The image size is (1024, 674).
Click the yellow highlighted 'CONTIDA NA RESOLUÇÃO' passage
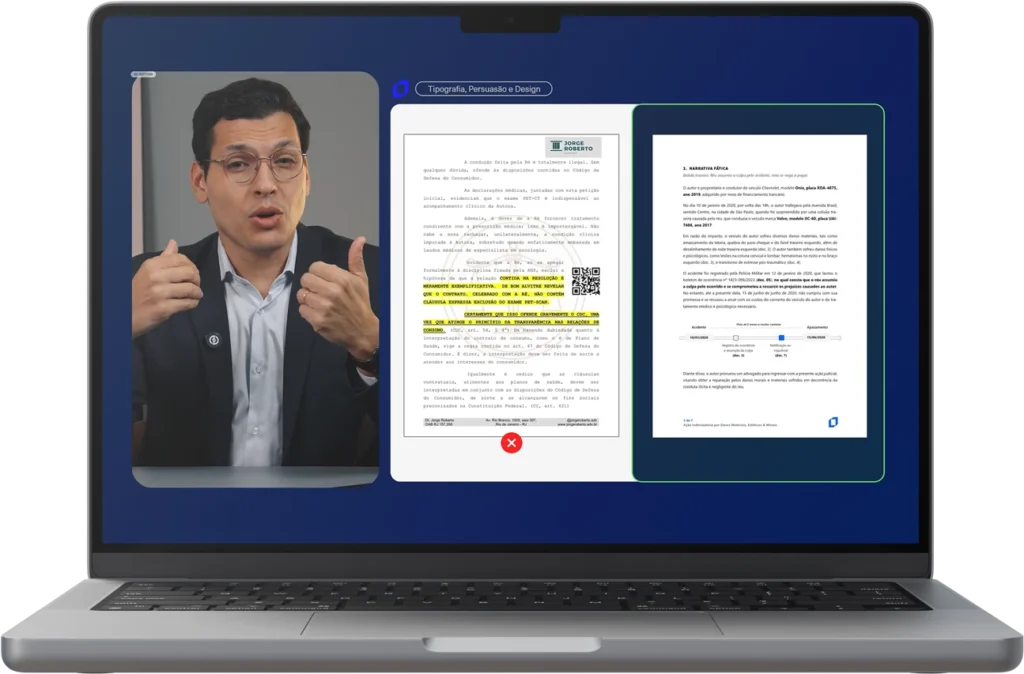493,290
